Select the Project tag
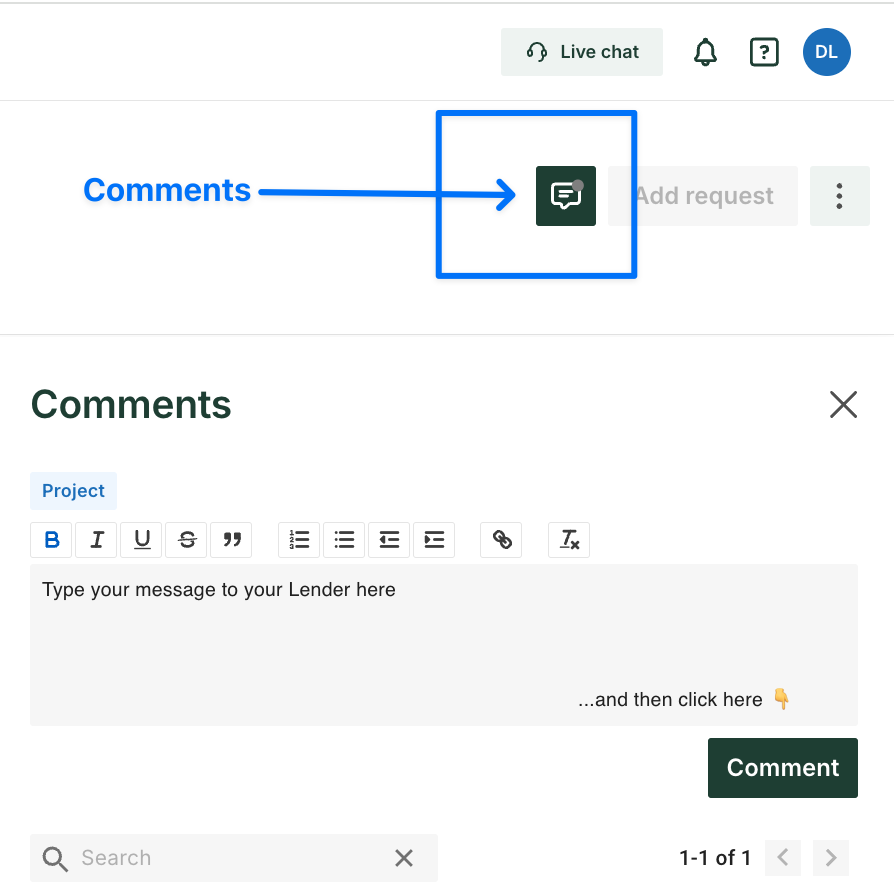Image resolution: width=894 pixels, height=892 pixels. (x=73, y=491)
